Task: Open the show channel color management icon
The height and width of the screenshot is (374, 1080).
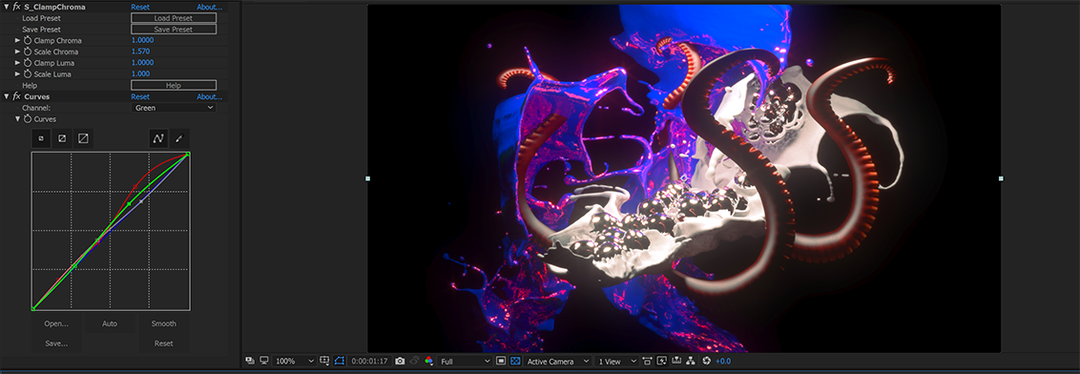Action: pos(429,360)
